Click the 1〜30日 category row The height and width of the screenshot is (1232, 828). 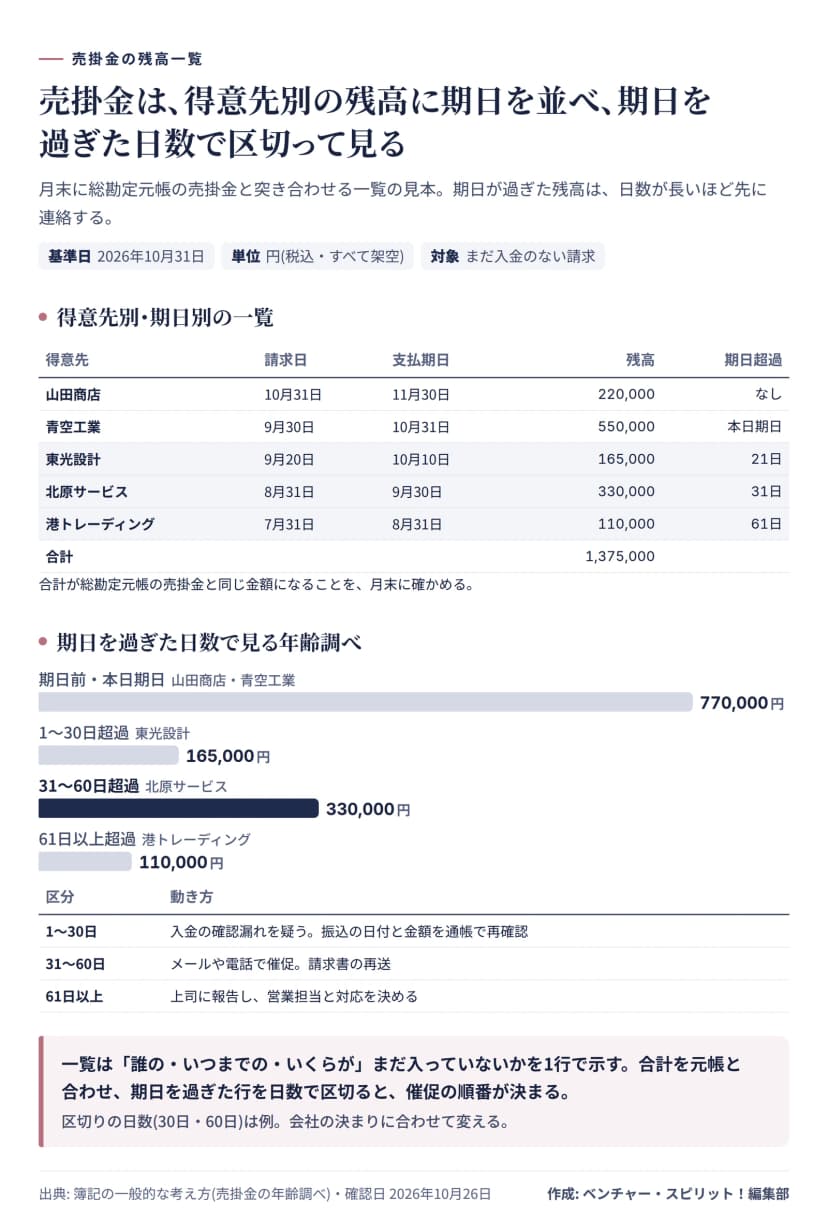(414, 931)
